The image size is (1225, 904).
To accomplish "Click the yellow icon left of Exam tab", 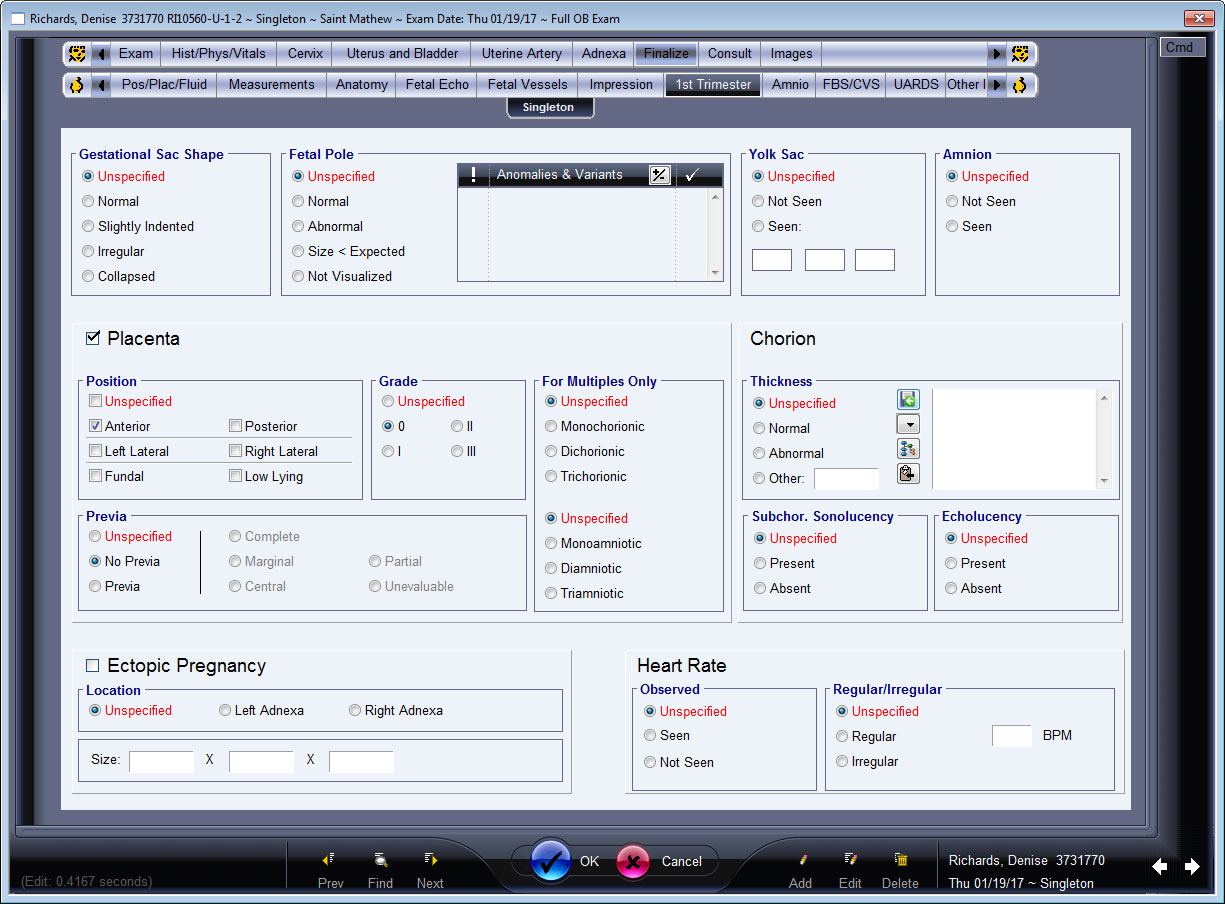I will click(77, 54).
